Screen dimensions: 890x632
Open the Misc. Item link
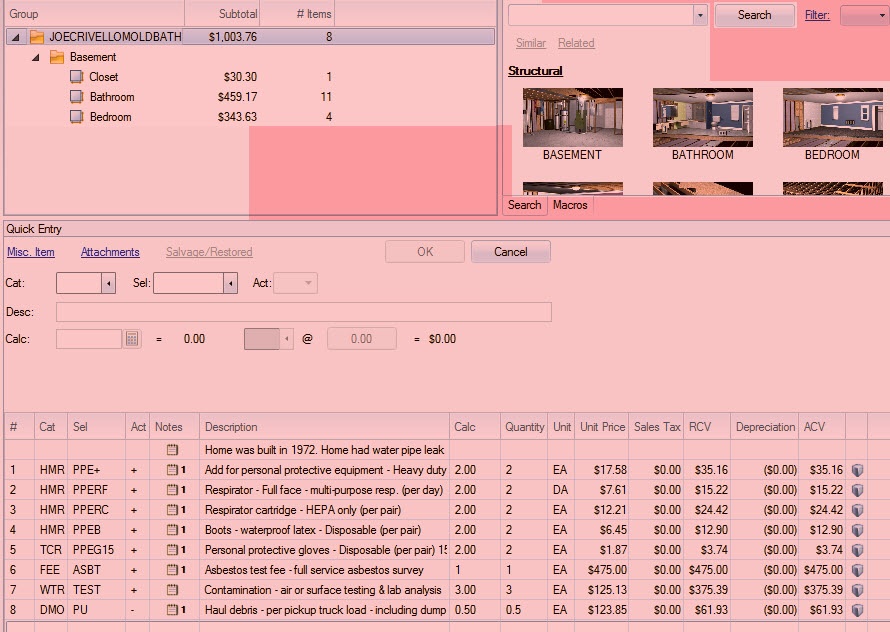pyautogui.click(x=31, y=252)
